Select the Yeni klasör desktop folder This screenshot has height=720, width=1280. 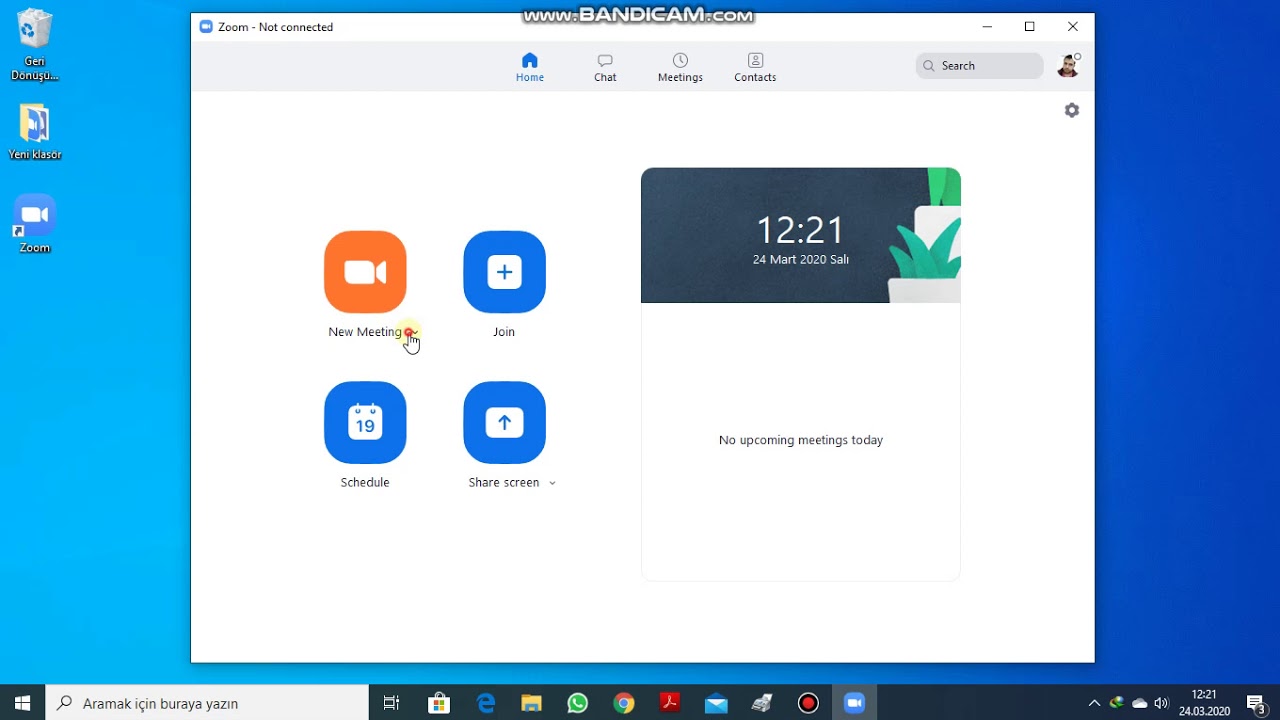point(35,132)
